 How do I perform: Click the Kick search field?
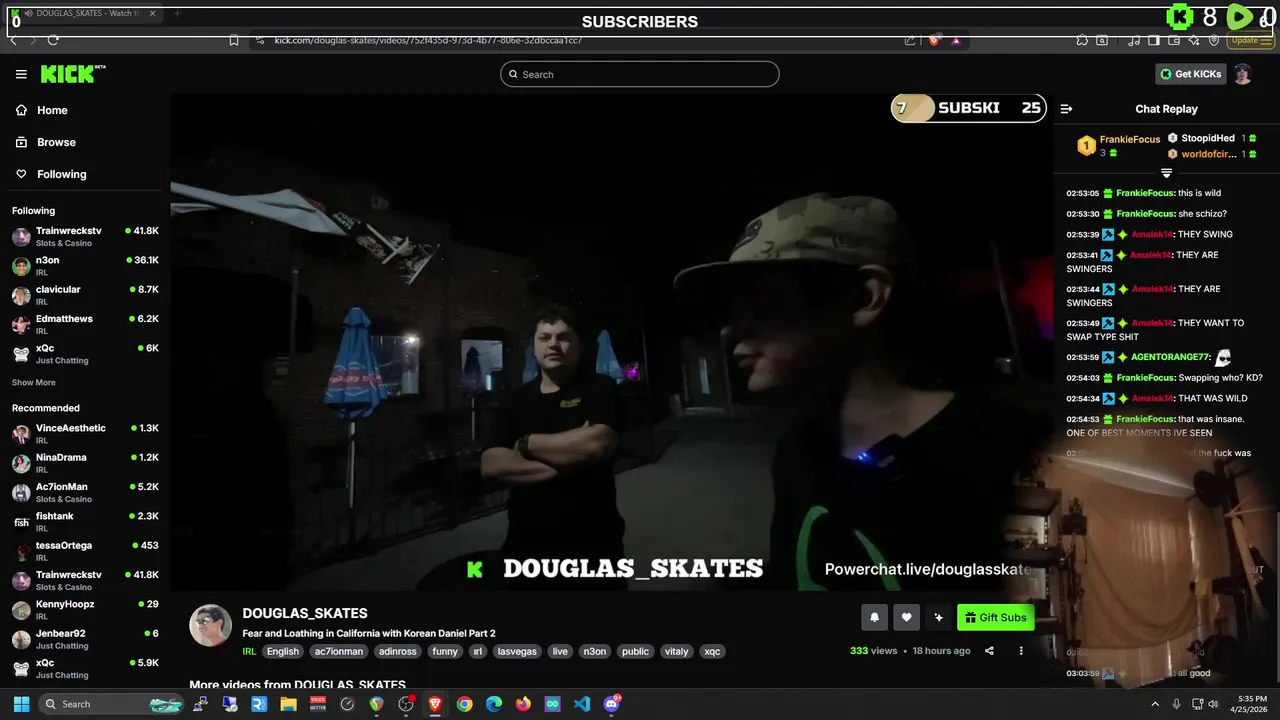click(640, 74)
